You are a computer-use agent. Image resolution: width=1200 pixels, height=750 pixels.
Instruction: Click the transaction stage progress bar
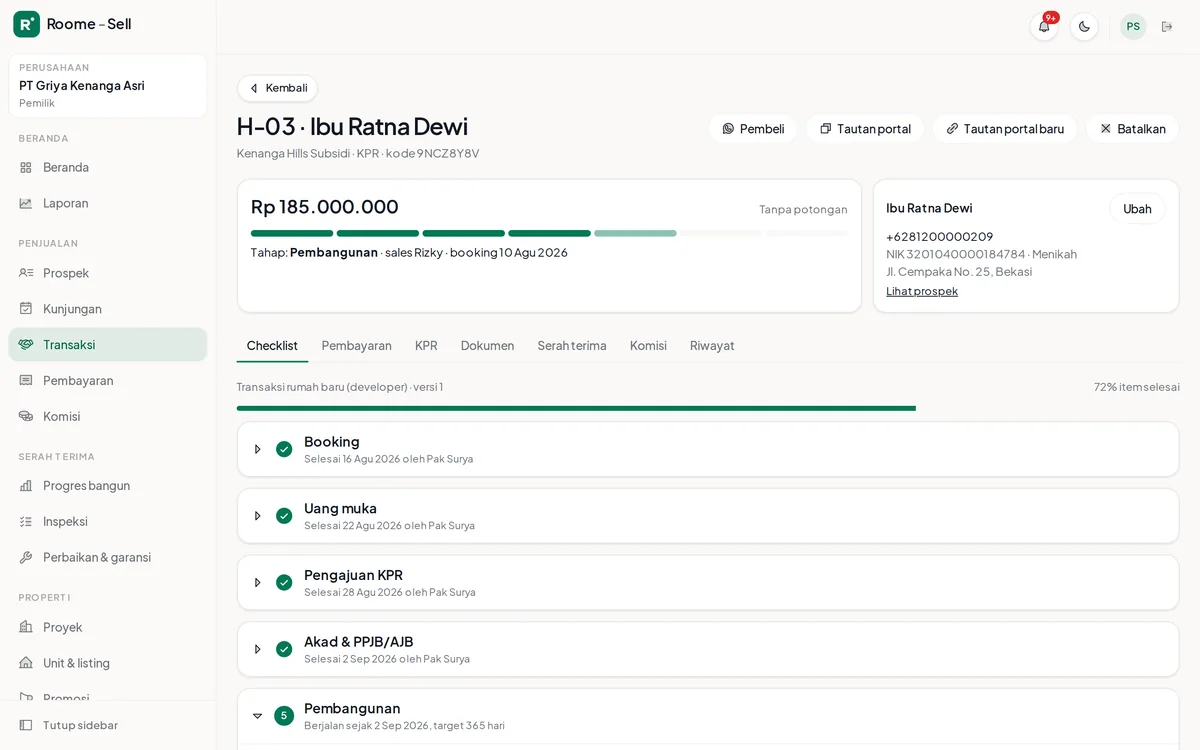point(549,233)
